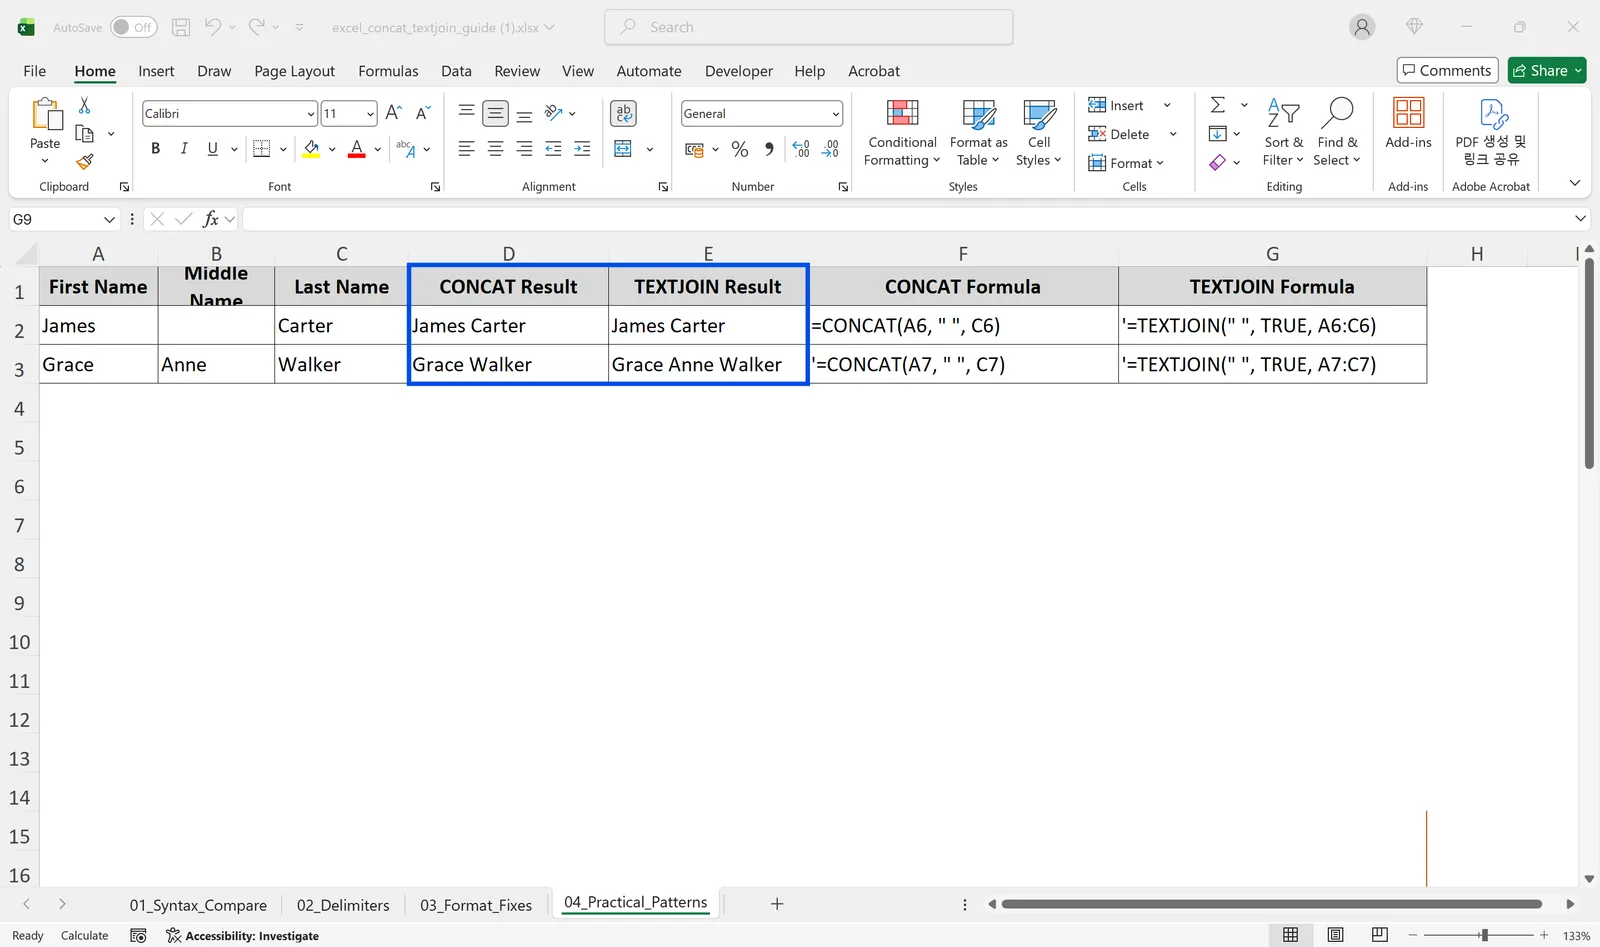Click the Borders icon
Image resolution: width=1600 pixels, height=947 pixels.
[262, 149]
